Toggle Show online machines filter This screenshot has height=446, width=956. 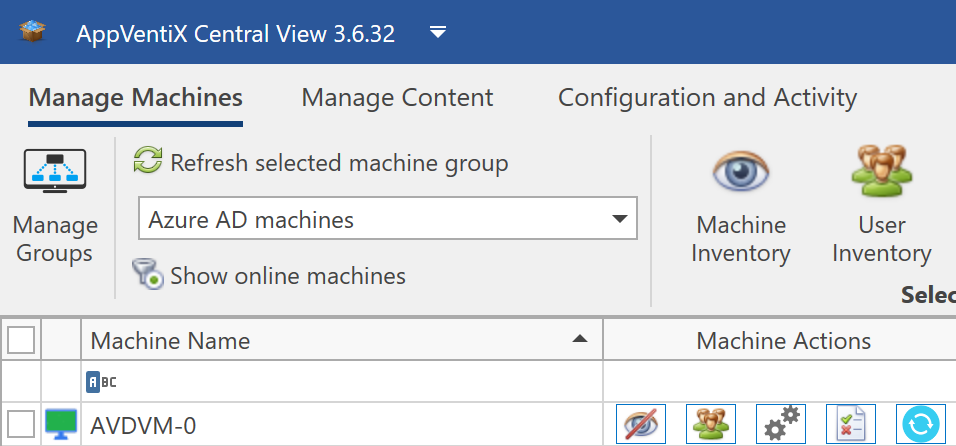tap(270, 276)
